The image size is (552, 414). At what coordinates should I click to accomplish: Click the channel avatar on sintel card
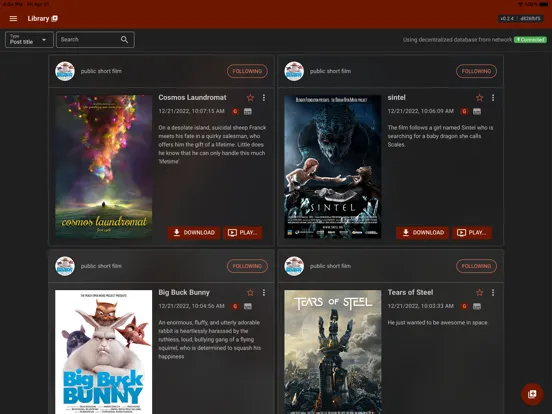click(294, 71)
